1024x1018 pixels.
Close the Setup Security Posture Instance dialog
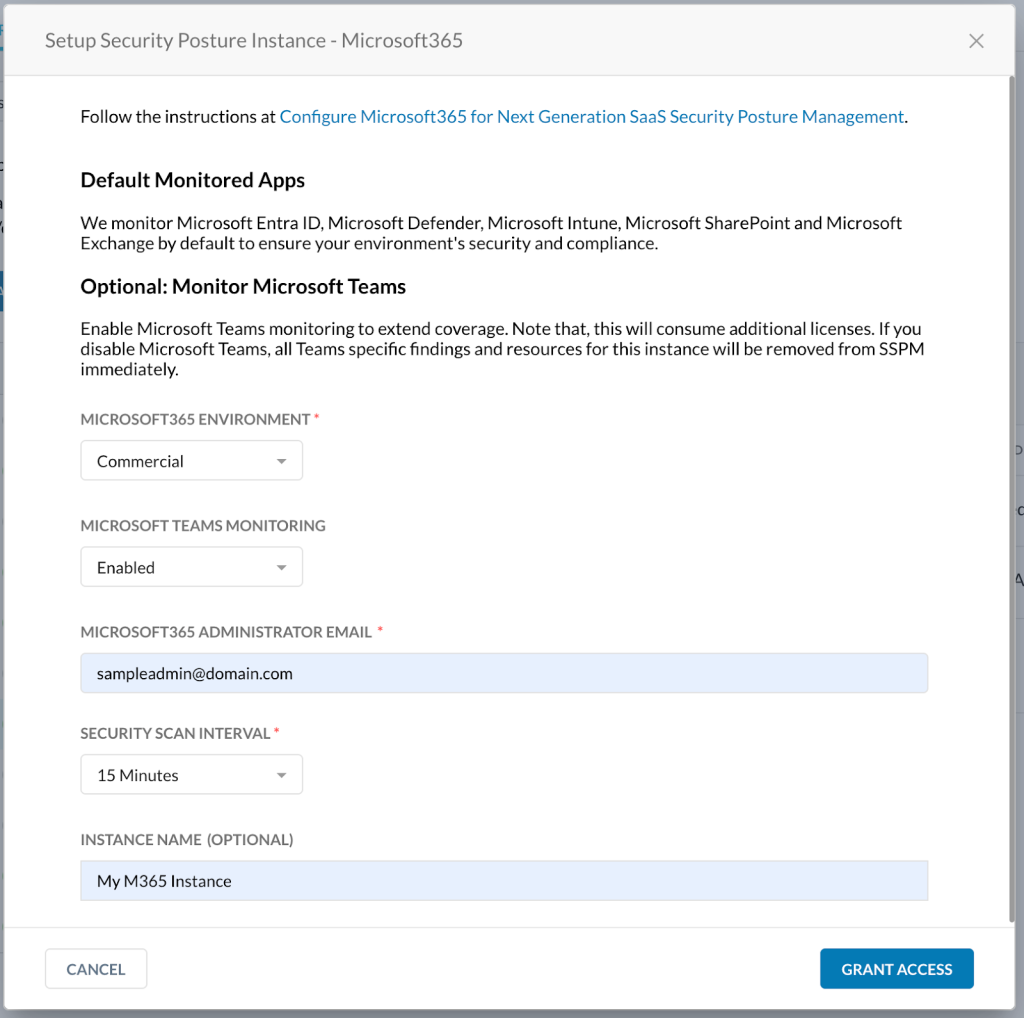tap(976, 41)
